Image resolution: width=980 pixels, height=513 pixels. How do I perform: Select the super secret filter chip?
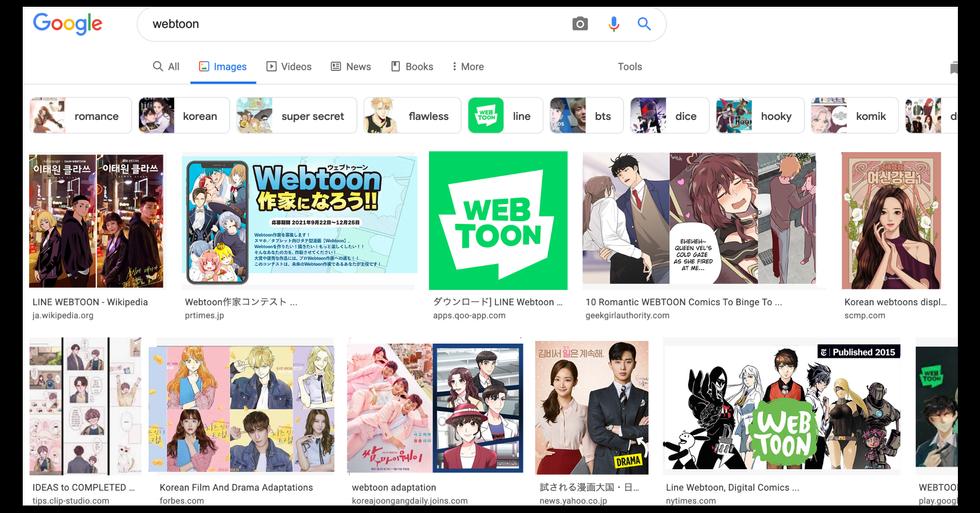296,116
